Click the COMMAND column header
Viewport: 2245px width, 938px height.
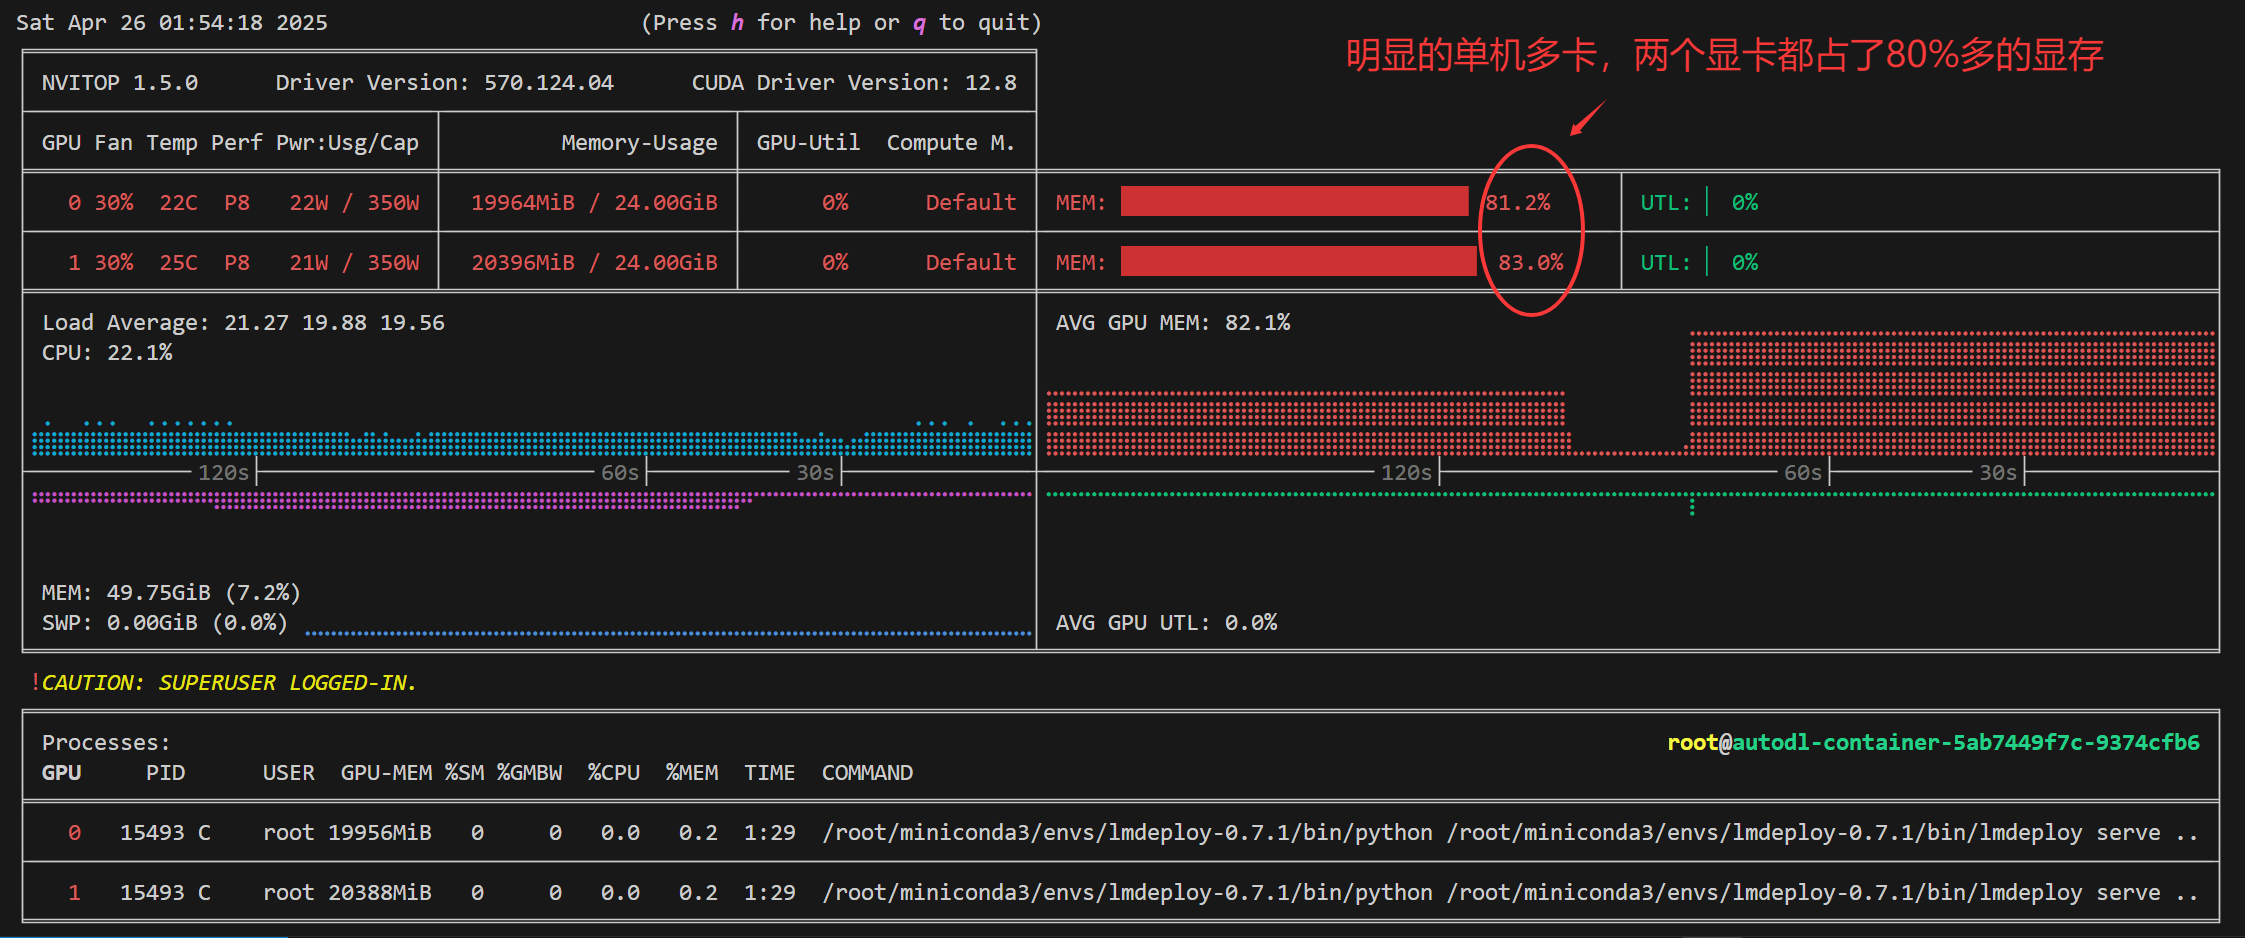point(867,772)
